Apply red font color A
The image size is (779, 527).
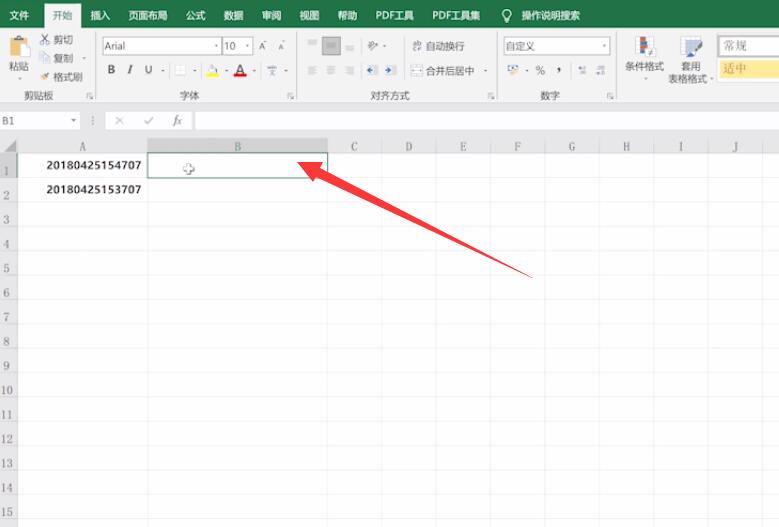point(240,71)
